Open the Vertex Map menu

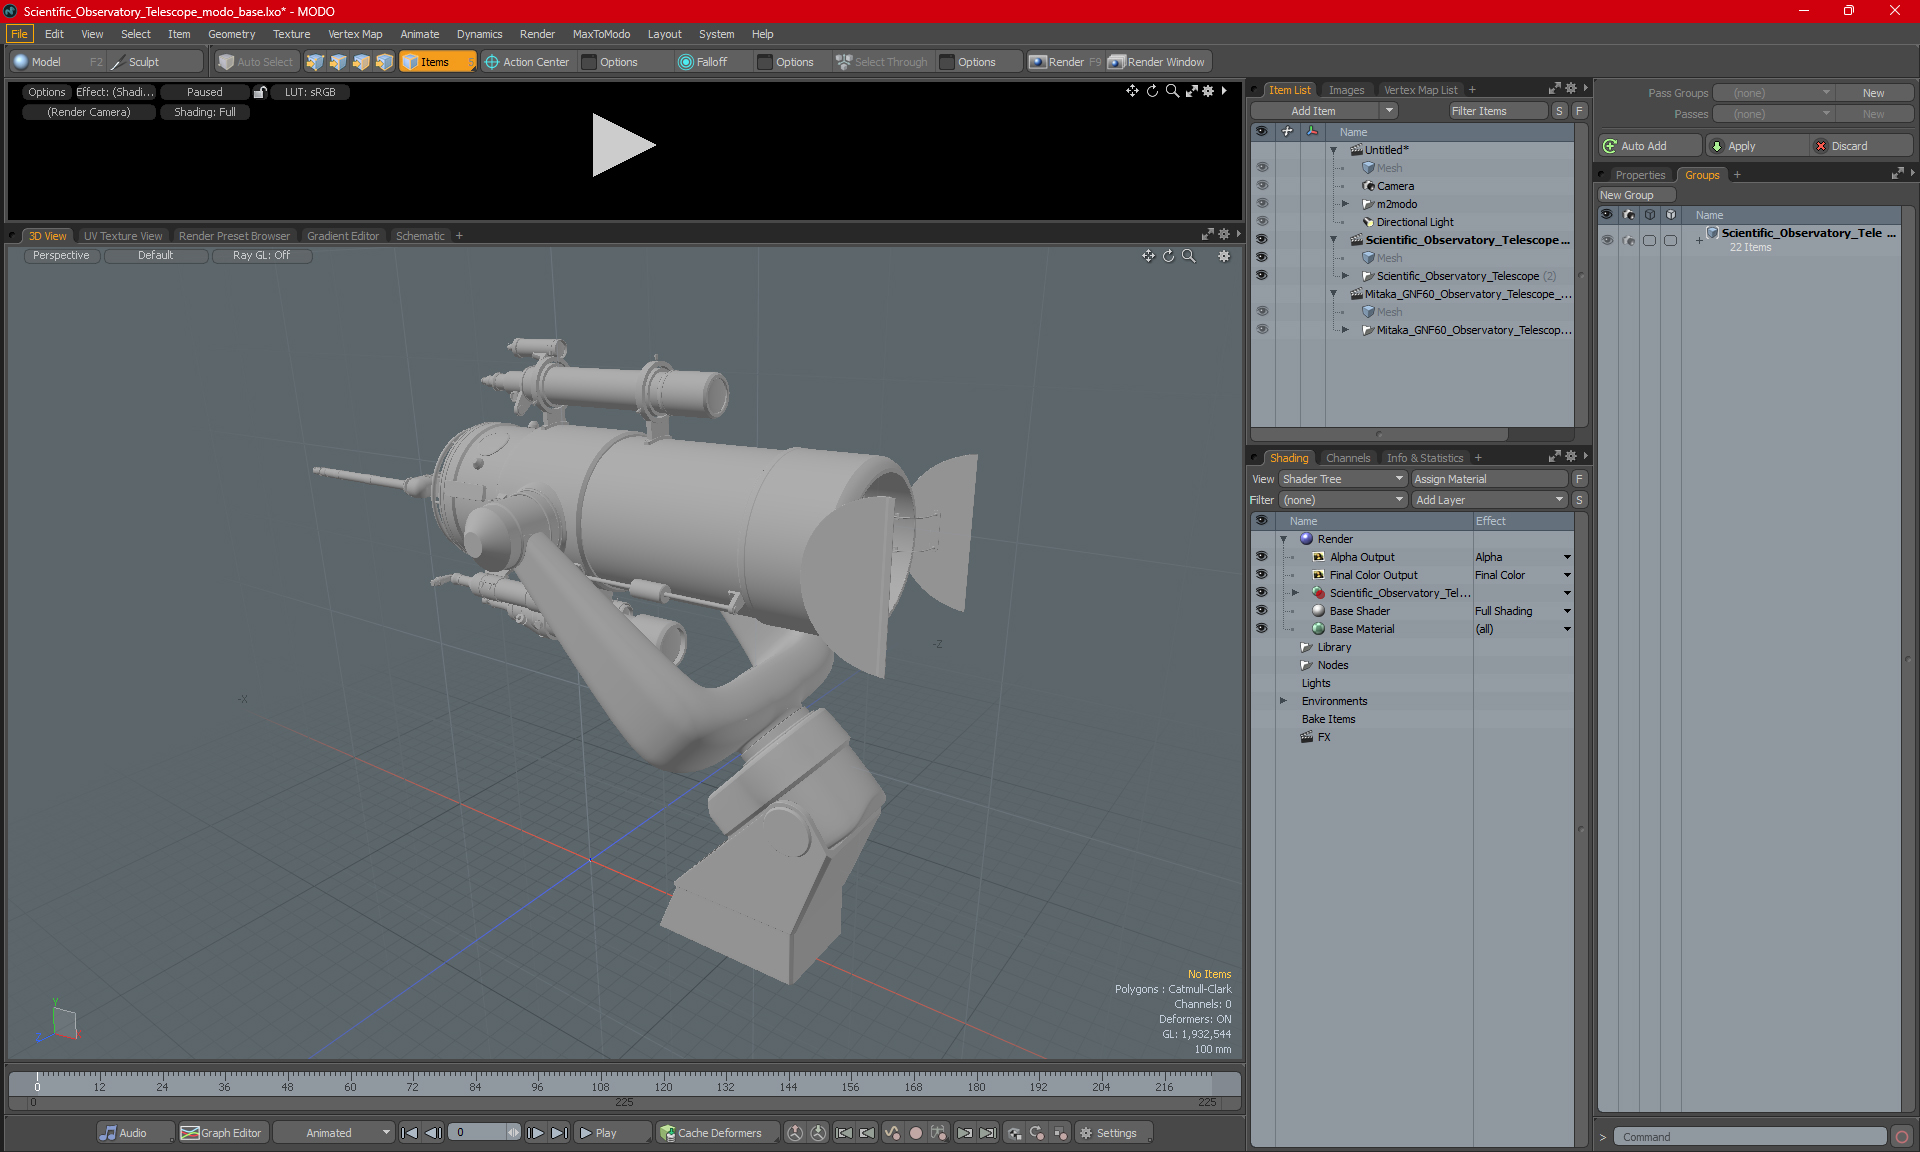pos(355,34)
